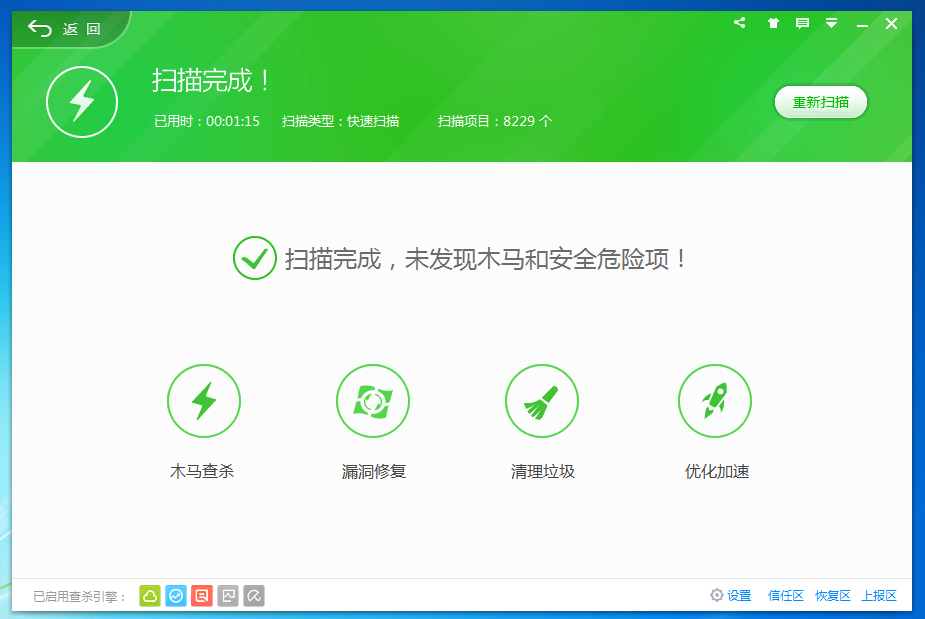Click the 木马查杀 label

click(x=202, y=471)
